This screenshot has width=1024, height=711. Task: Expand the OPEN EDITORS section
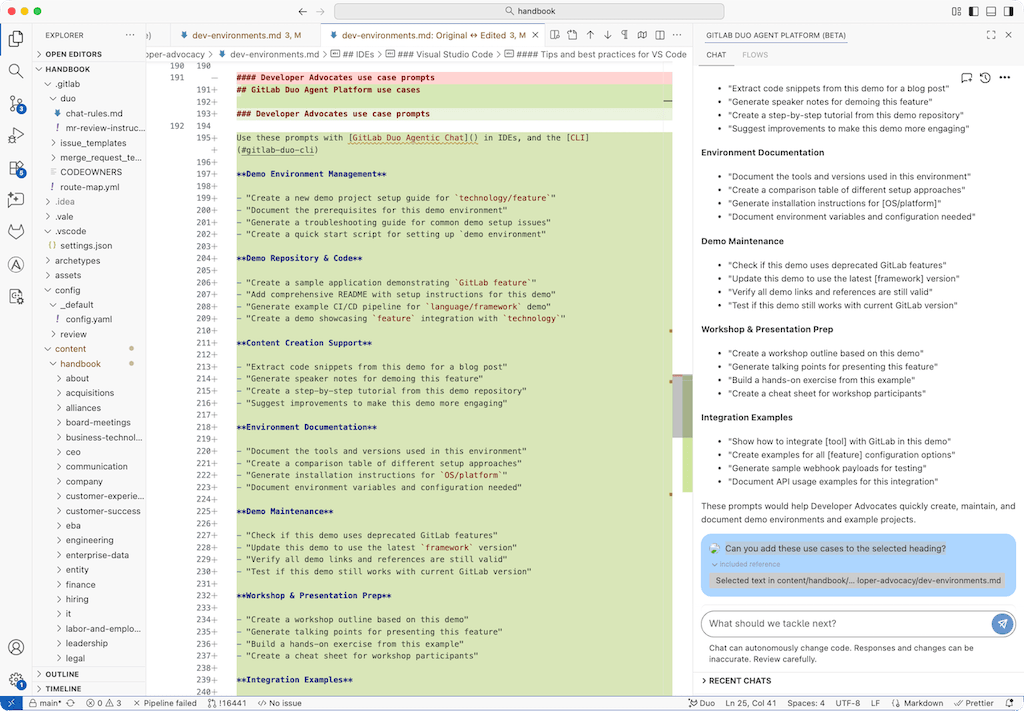[x=89, y=54]
